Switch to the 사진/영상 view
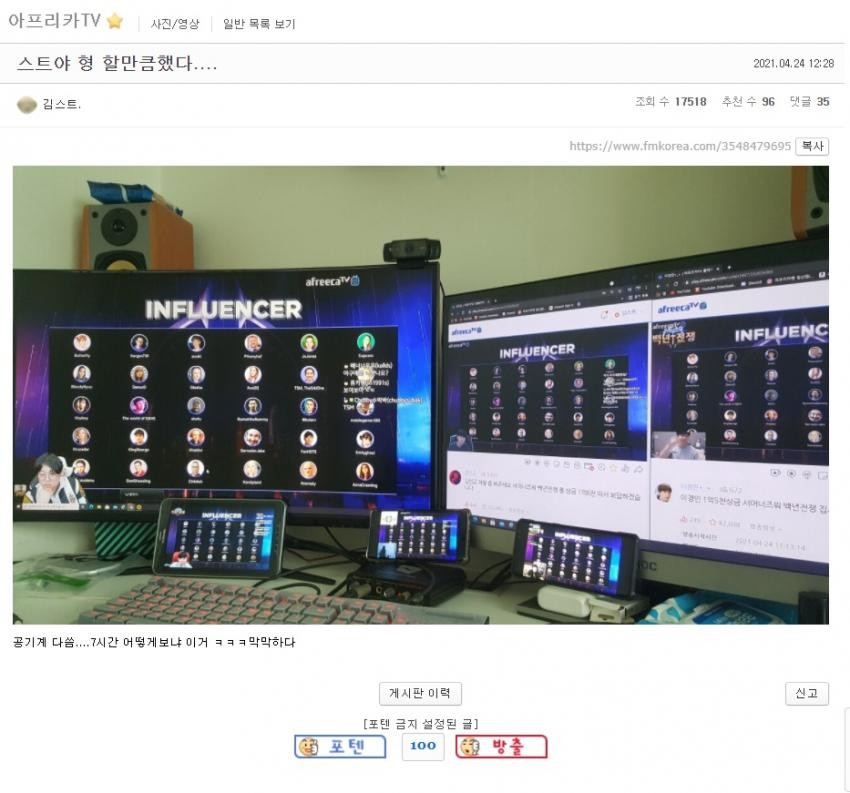 point(175,24)
